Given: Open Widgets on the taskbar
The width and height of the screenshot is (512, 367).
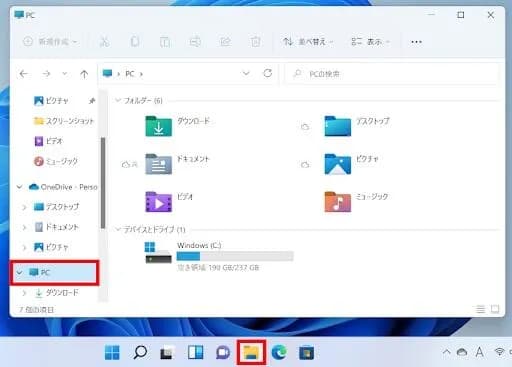Looking at the screenshot, I should click(x=195, y=352).
